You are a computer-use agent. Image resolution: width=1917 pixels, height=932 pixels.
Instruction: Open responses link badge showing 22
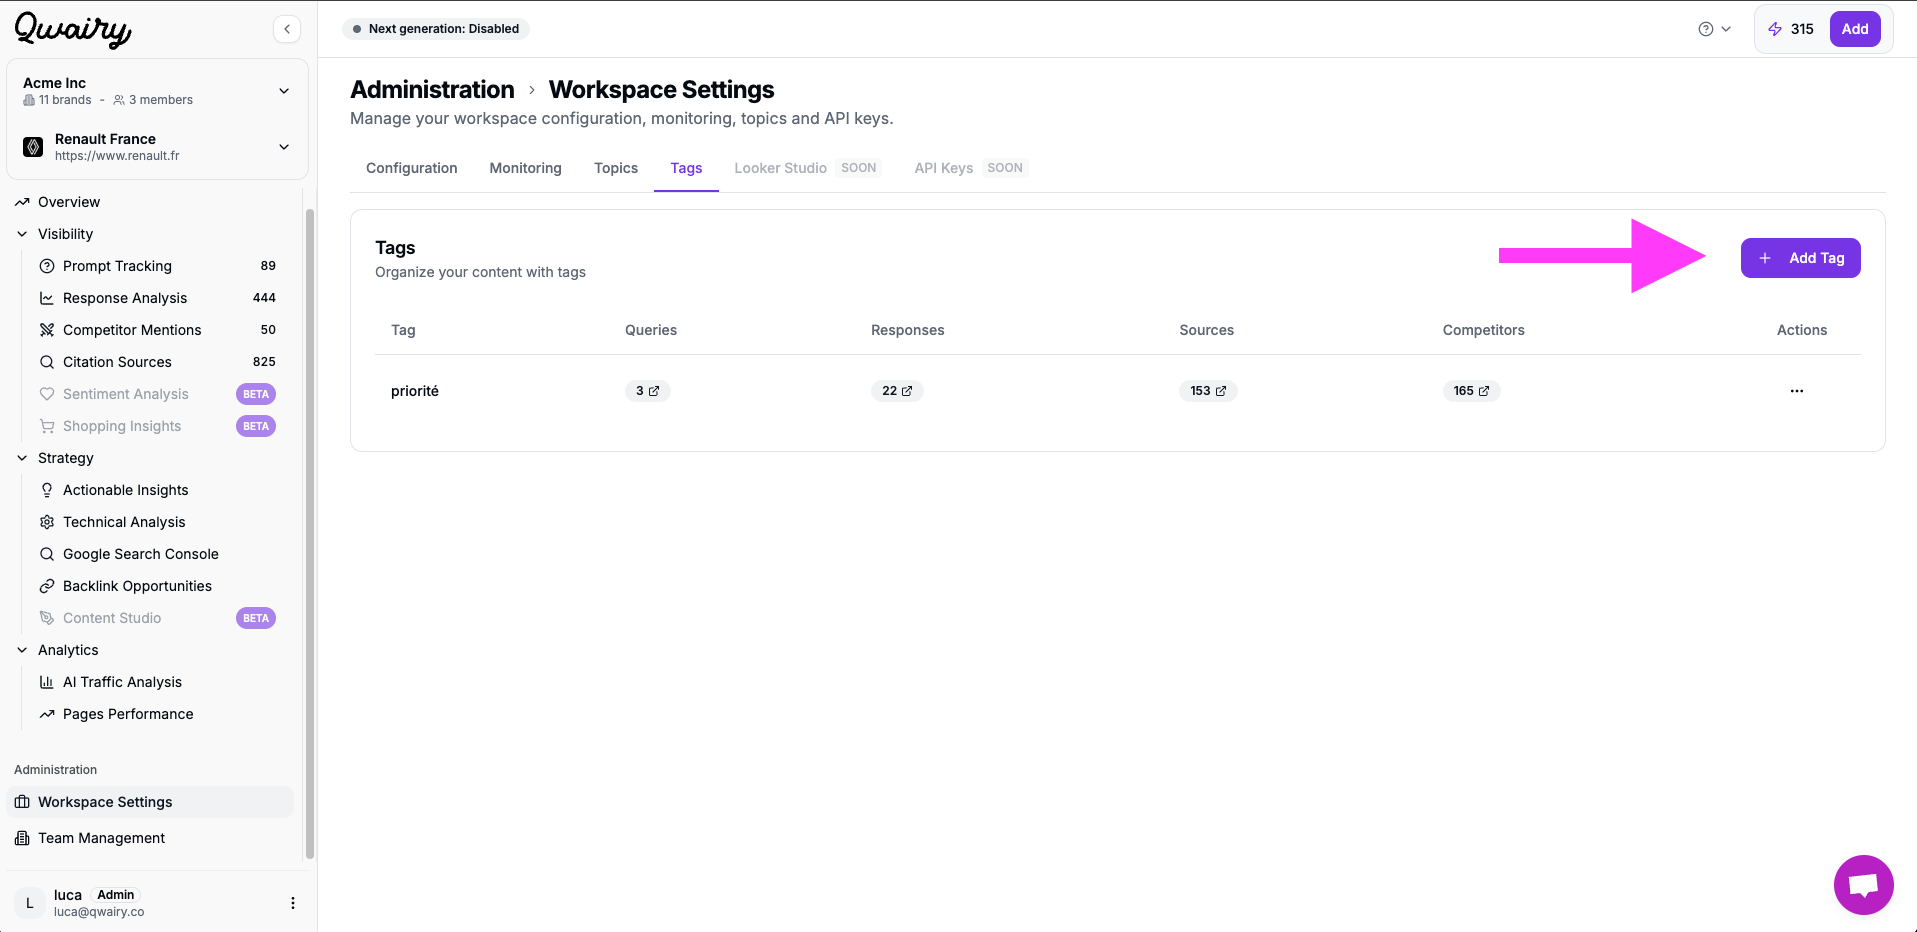pyautogui.click(x=897, y=391)
